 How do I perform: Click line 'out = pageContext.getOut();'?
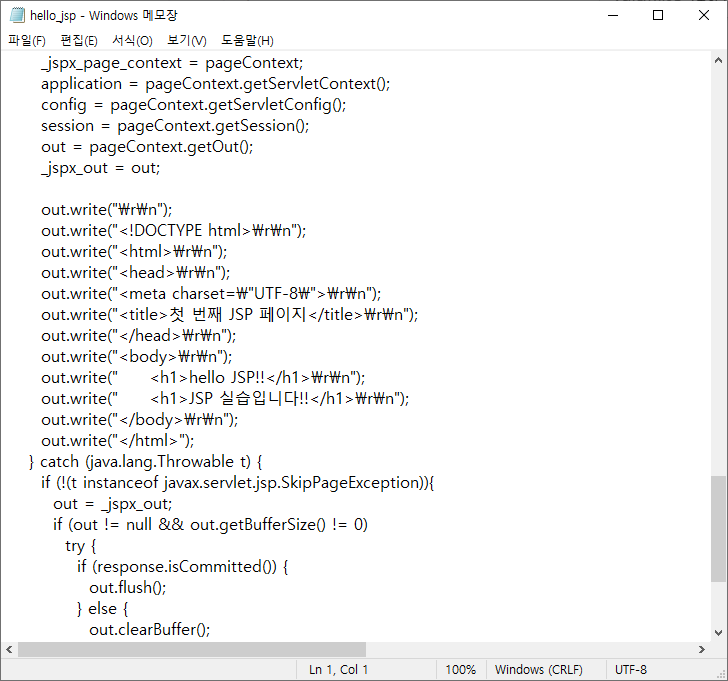tap(147, 147)
